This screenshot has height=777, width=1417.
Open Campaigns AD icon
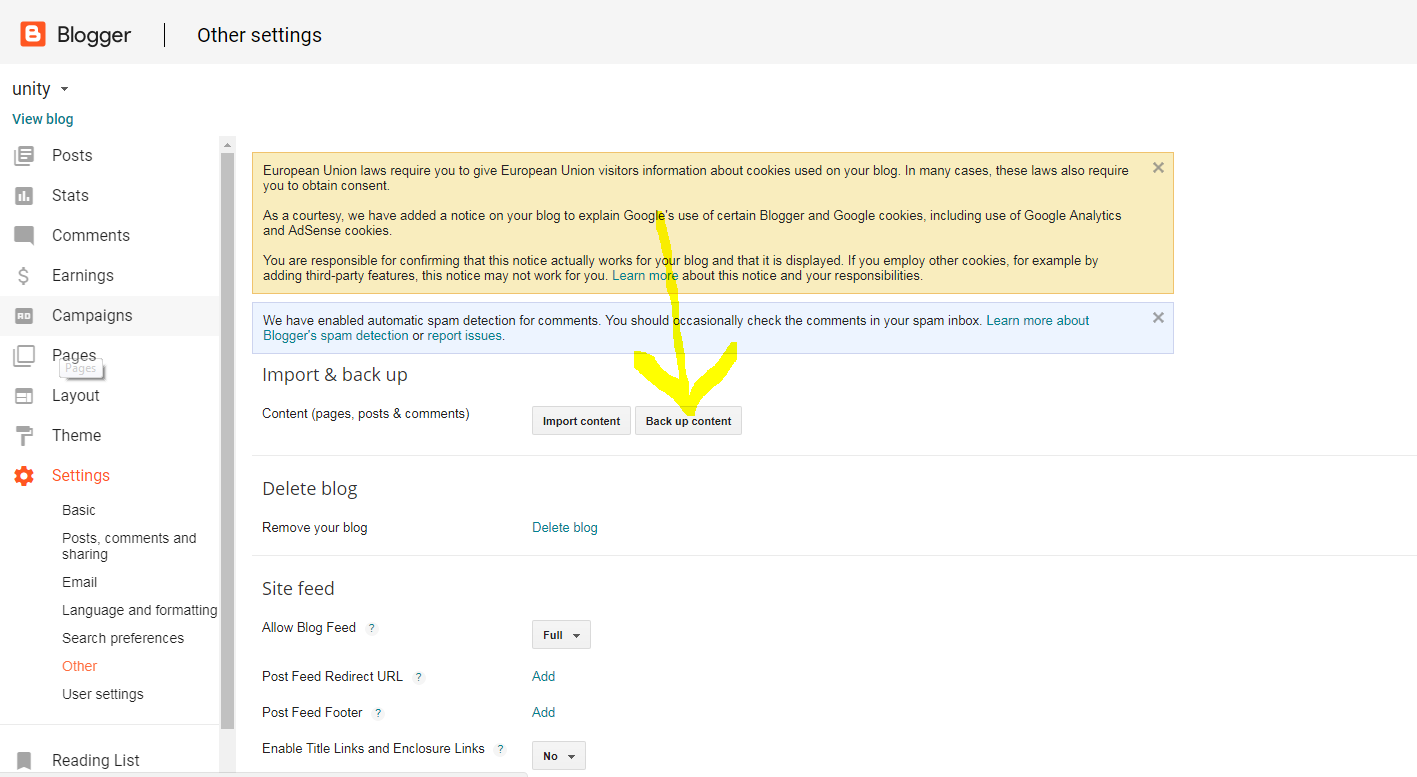tap(24, 316)
